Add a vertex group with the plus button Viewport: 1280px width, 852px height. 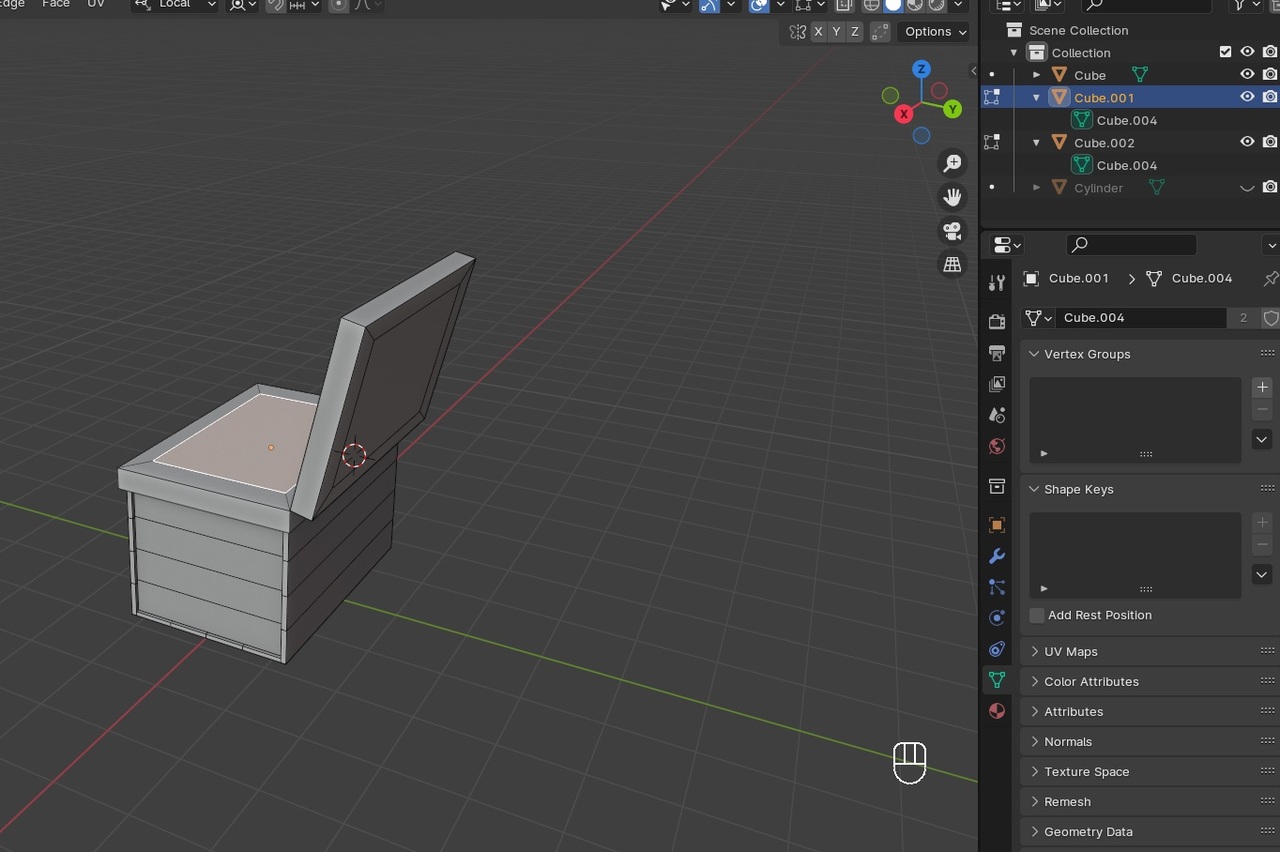tap(1262, 387)
